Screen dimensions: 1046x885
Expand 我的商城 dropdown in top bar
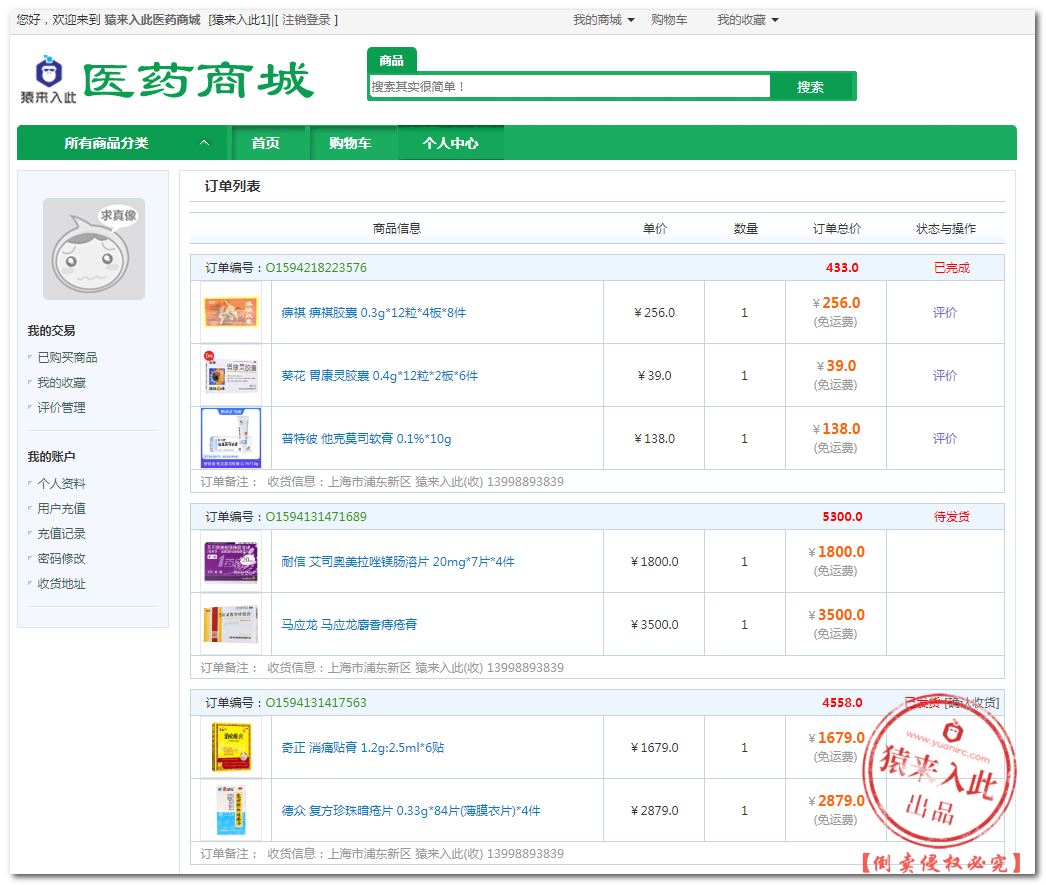point(603,20)
